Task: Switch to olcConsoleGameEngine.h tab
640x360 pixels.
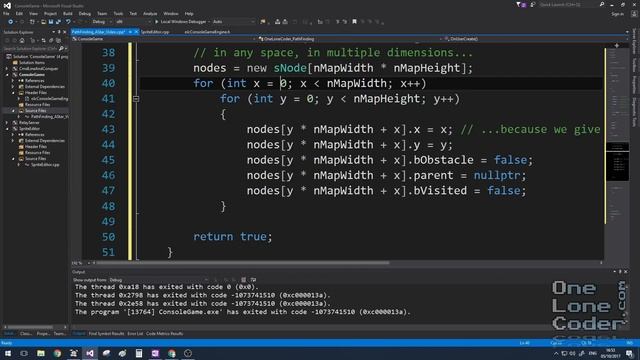Action: pyautogui.click(x=207, y=32)
